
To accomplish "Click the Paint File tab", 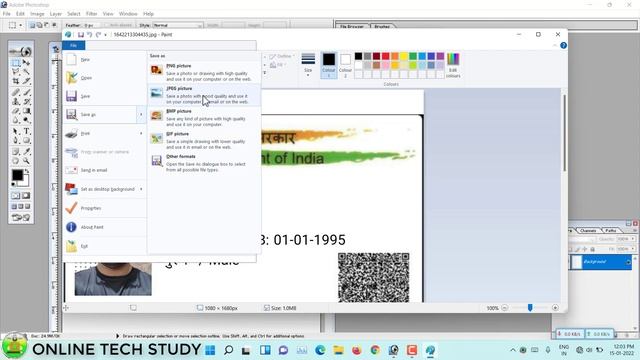I will pos(73,45).
